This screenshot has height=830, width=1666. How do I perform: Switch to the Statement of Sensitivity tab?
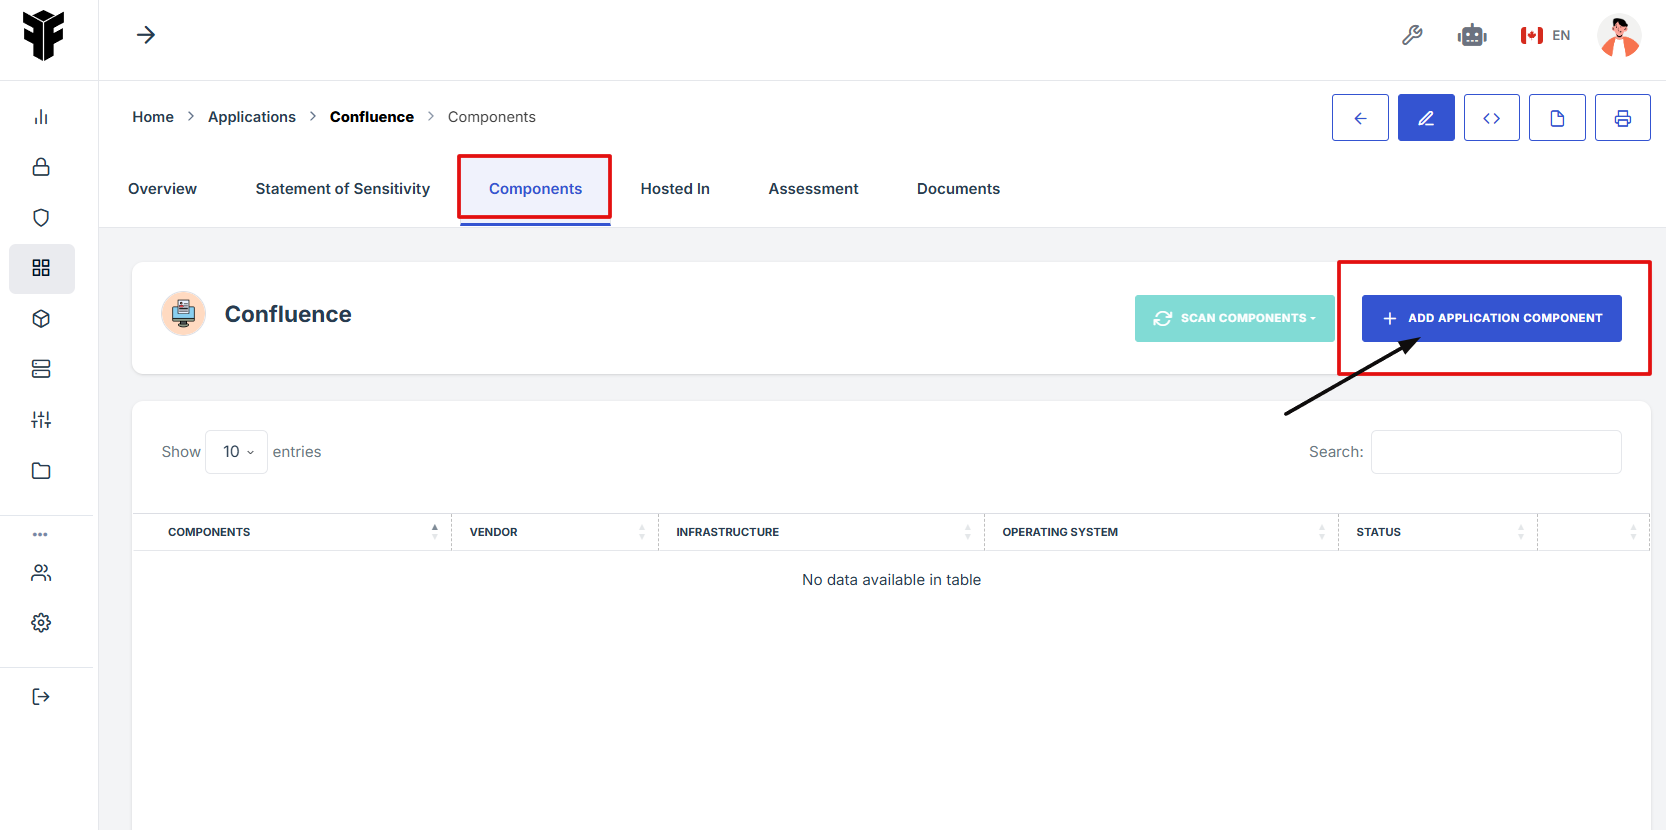(342, 189)
